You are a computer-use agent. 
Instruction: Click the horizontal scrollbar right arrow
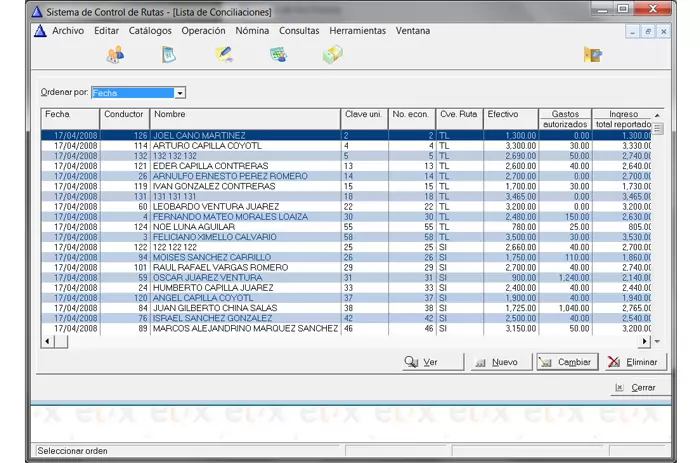point(643,342)
